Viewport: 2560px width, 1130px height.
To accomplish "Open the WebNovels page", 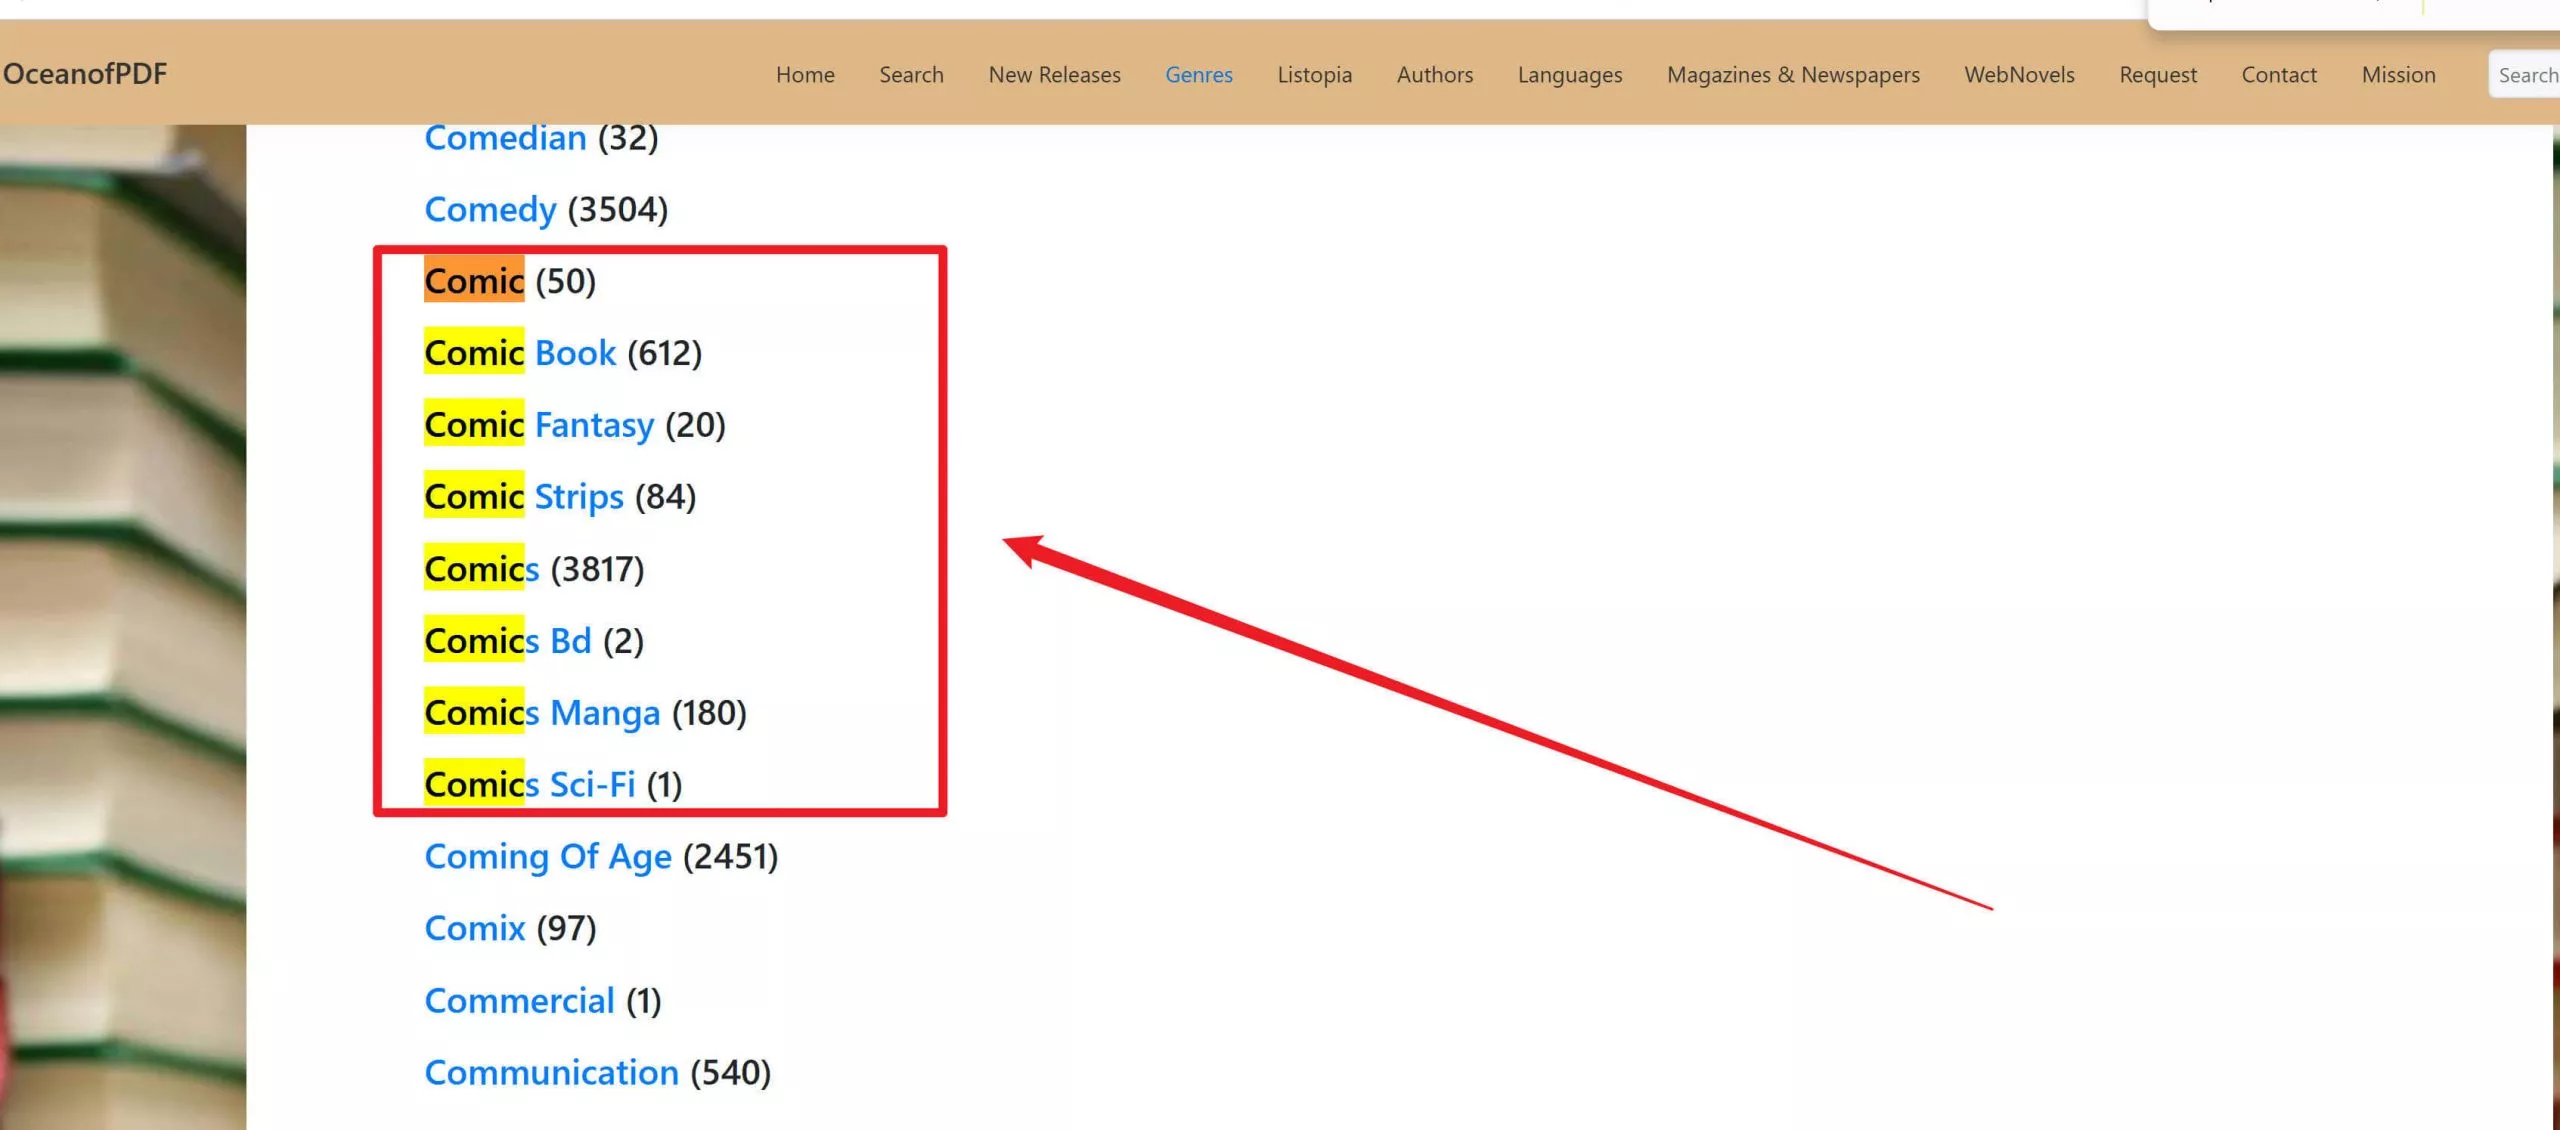I will (x=2018, y=75).
